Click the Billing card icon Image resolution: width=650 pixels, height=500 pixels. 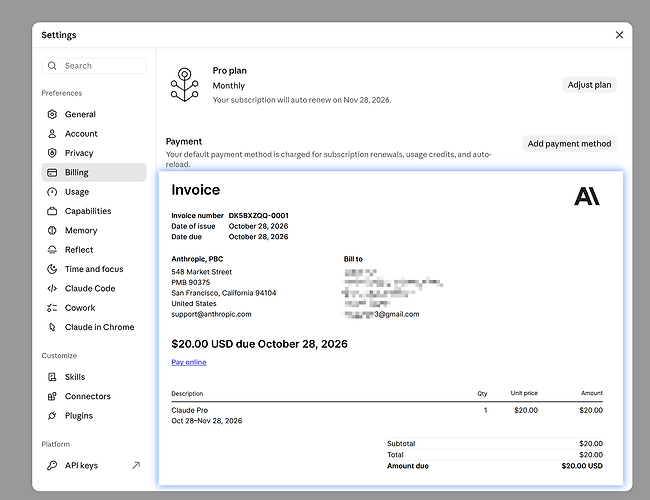(x=52, y=172)
